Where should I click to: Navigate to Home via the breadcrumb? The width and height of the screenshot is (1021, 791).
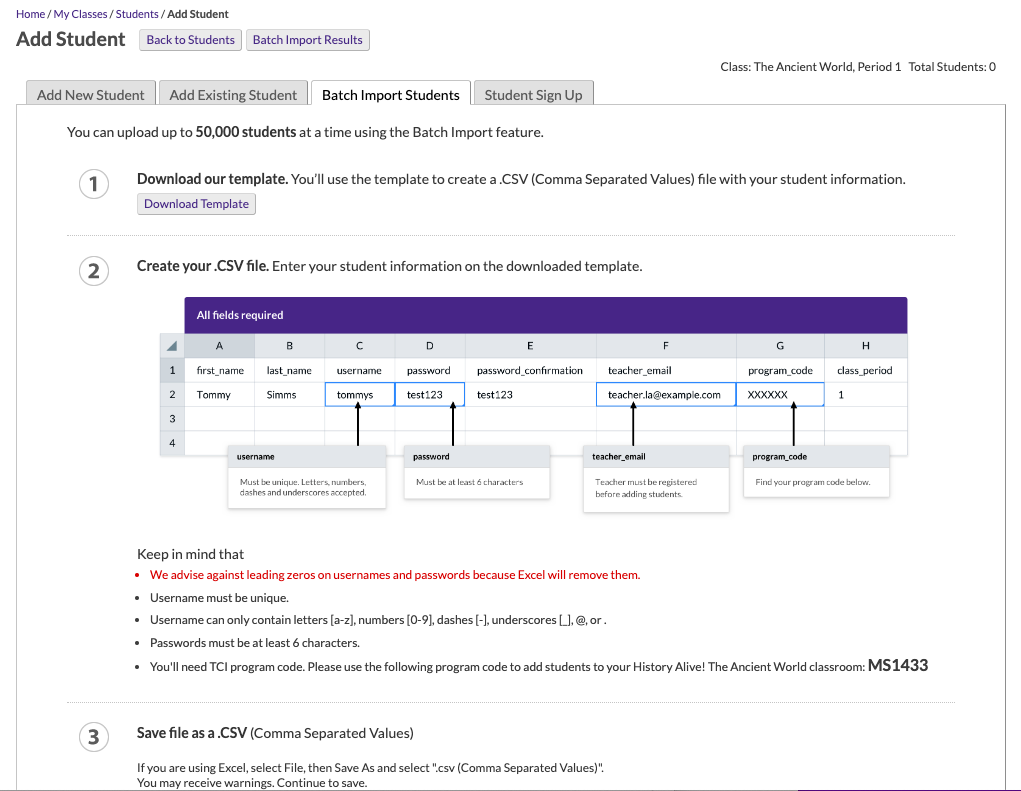point(30,14)
